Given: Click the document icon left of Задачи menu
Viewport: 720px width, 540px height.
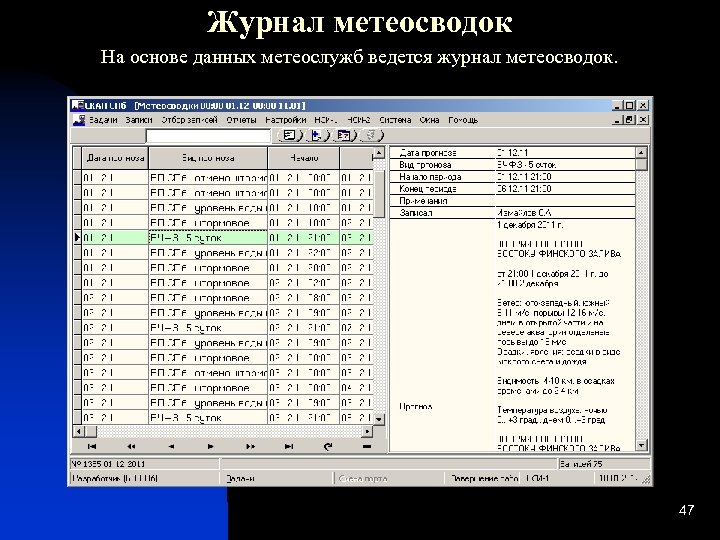Looking at the screenshot, I should (79, 120).
